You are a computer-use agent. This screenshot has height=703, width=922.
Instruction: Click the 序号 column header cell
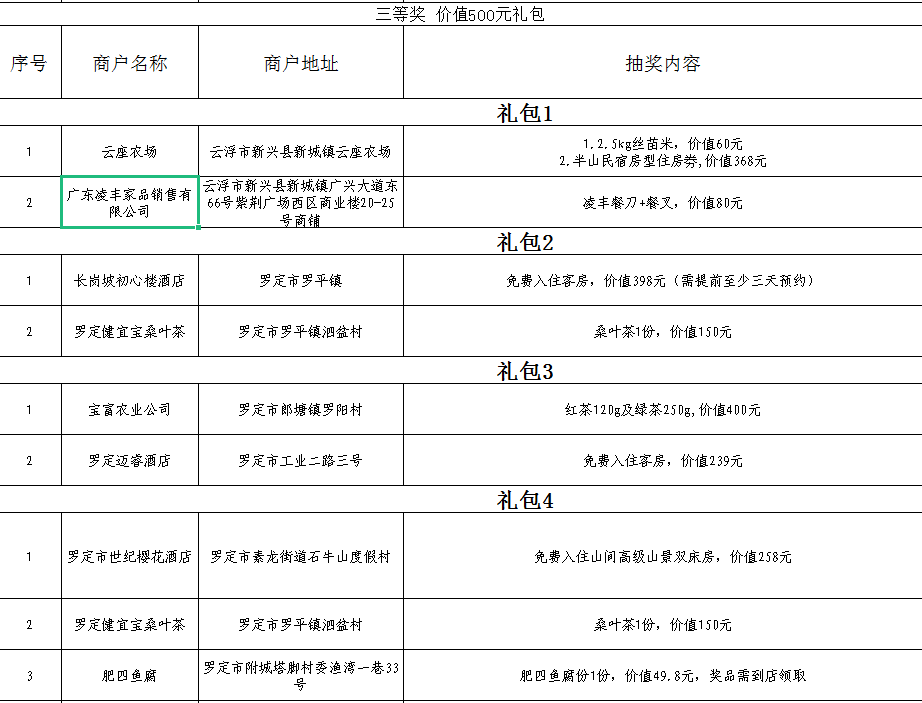pyautogui.click(x=29, y=63)
